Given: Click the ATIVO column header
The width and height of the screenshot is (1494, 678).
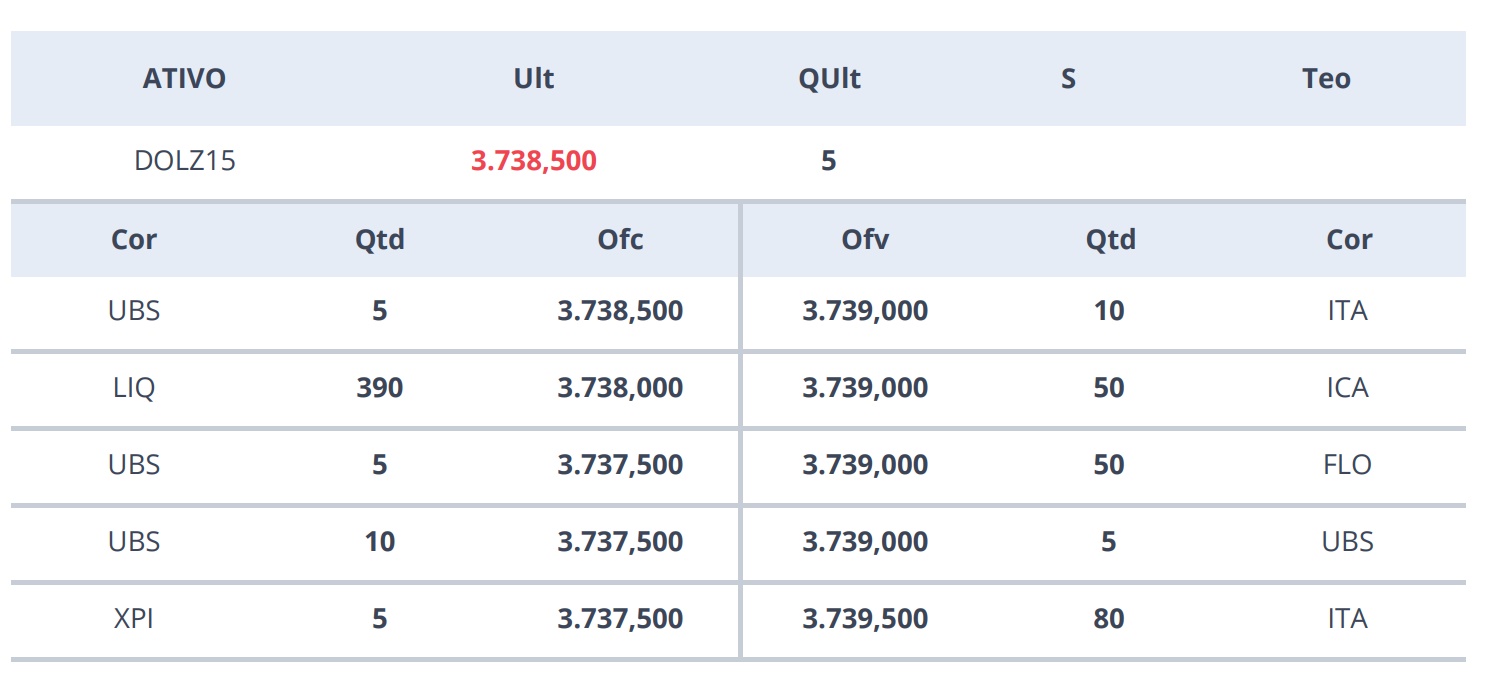Looking at the screenshot, I should (x=184, y=79).
